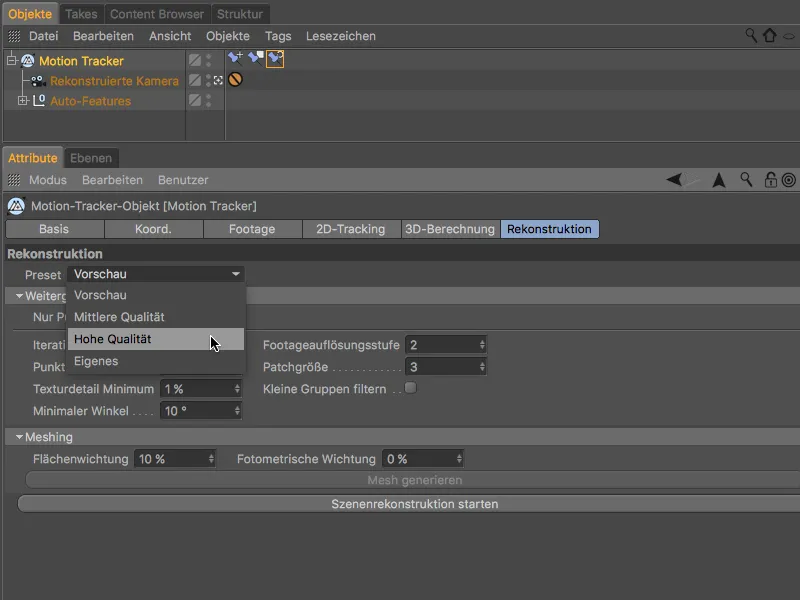This screenshot has height=600, width=800.
Task: Toggle visibility dots of Rekonstruierte Kamera
Action: pyautogui.click(x=208, y=80)
